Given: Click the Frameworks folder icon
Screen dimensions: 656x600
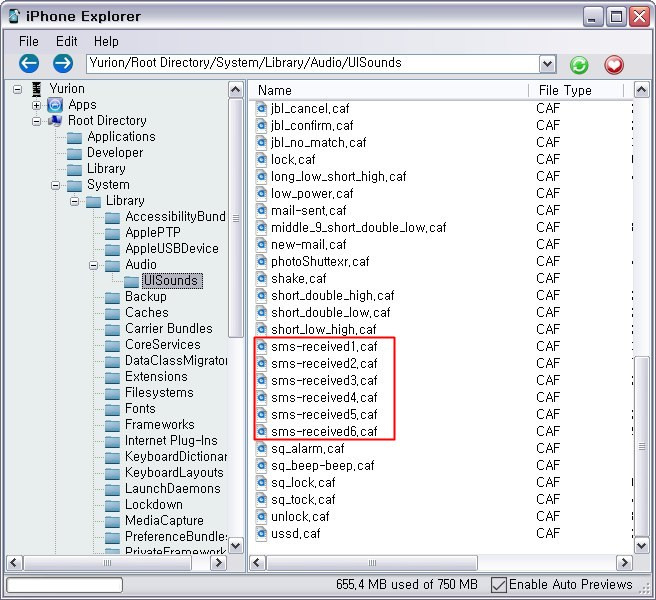Looking at the screenshot, I should 112,425.
